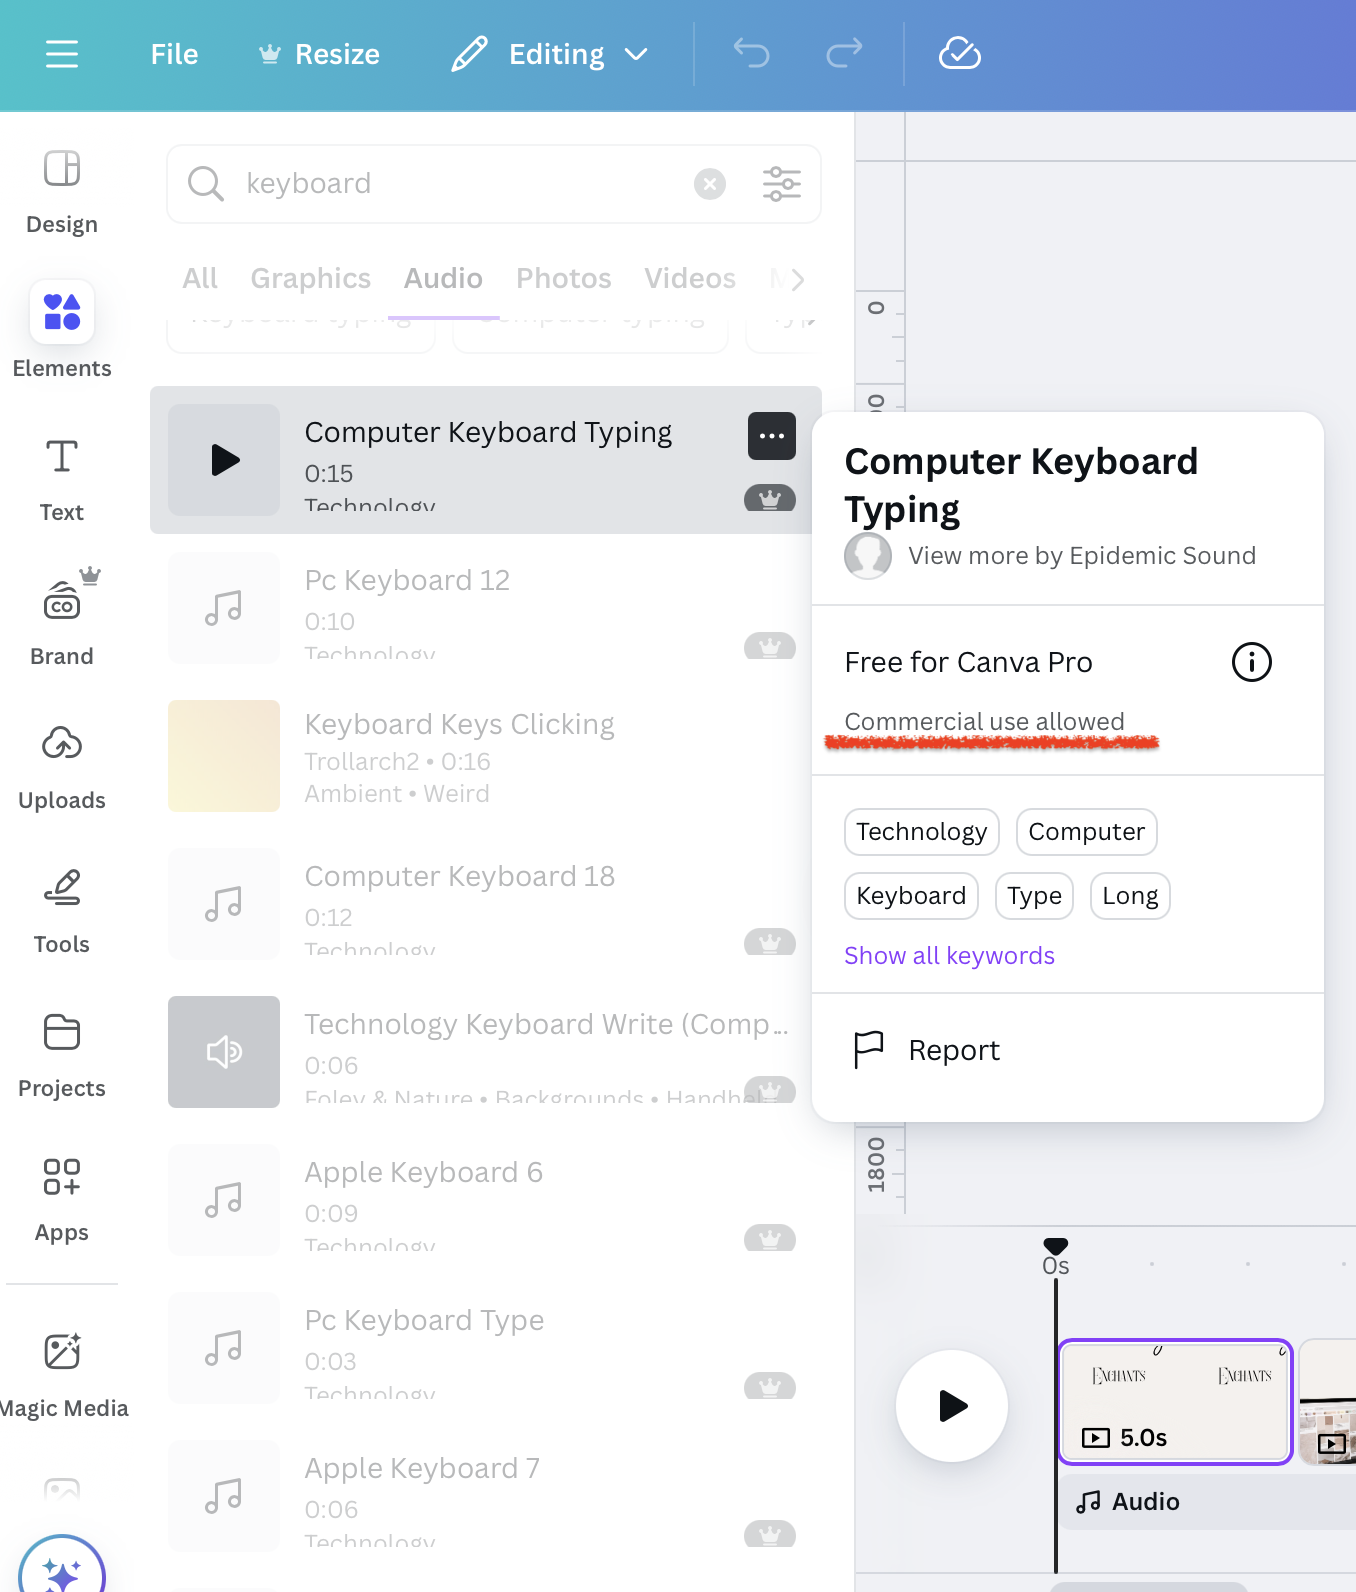Select the Audio tab
The height and width of the screenshot is (1592, 1356).
(443, 278)
